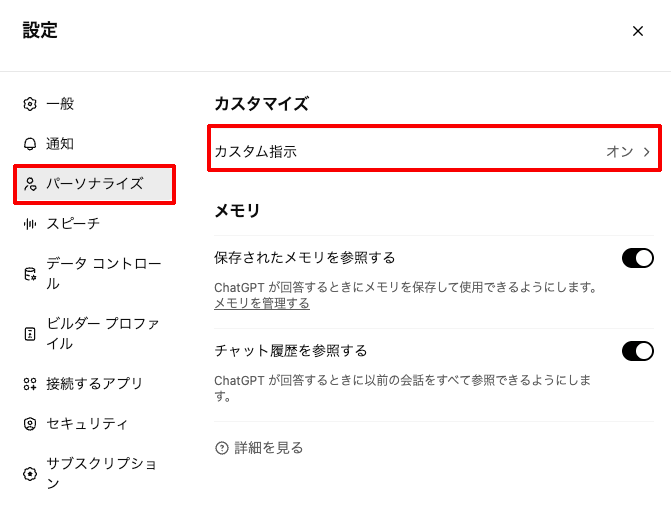671x518 pixels.
Task: Click the connected apps grid icon
Action: pyautogui.click(x=30, y=384)
